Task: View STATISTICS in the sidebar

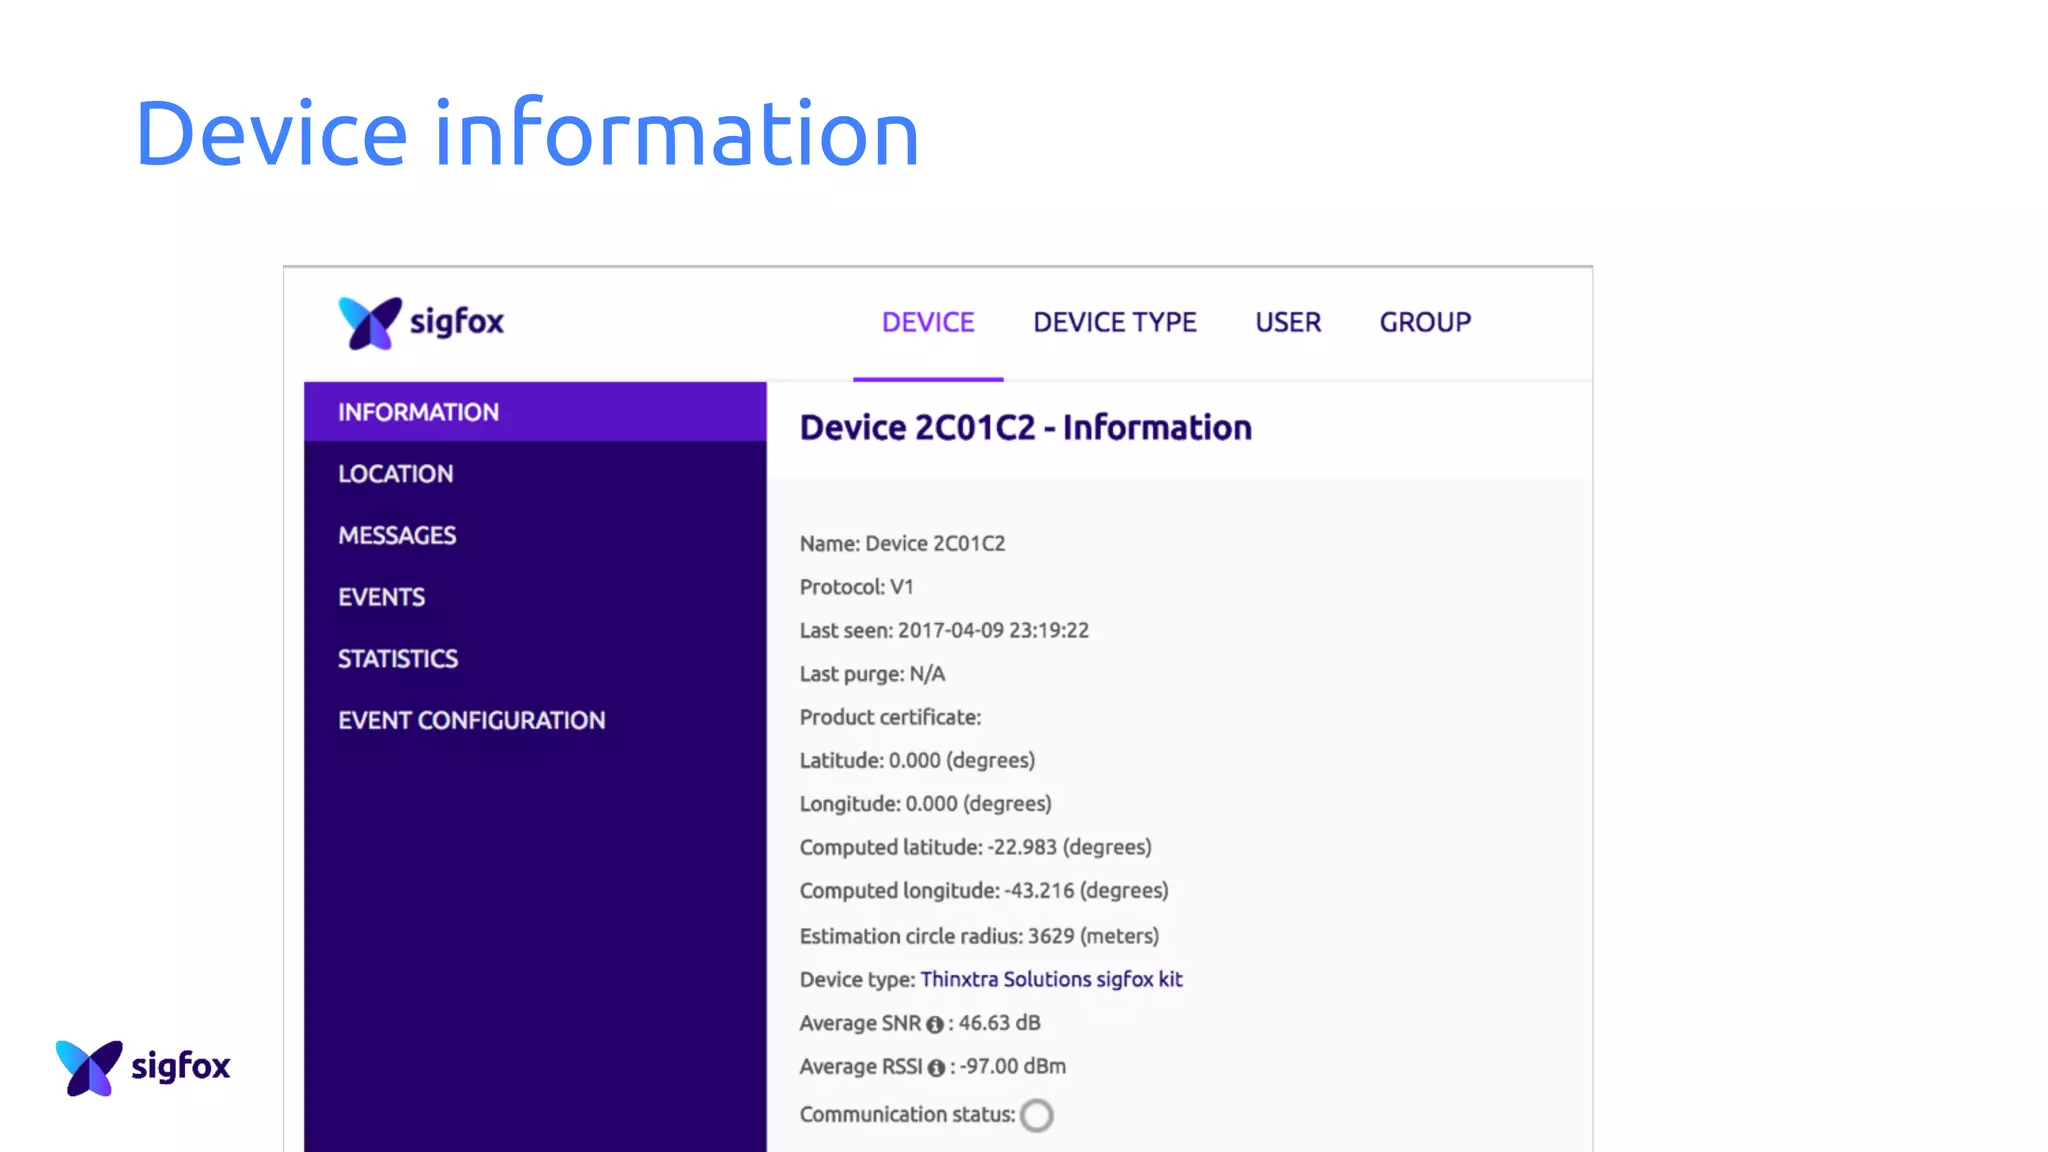Action: coord(397,659)
